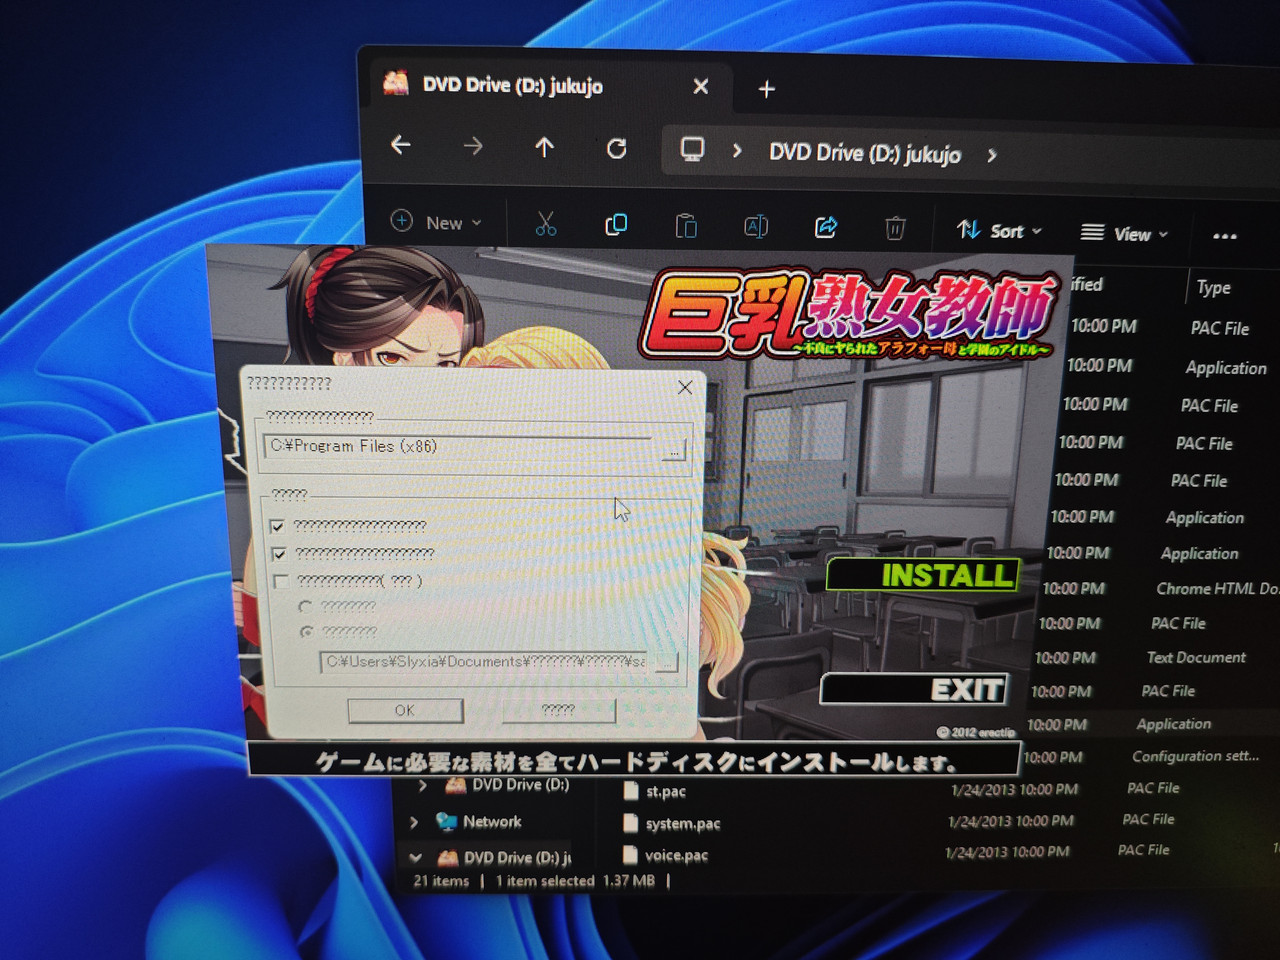This screenshot has width=1280, height=960.
Task: Confirm dialog with OK button
Action: coord(405,710)
